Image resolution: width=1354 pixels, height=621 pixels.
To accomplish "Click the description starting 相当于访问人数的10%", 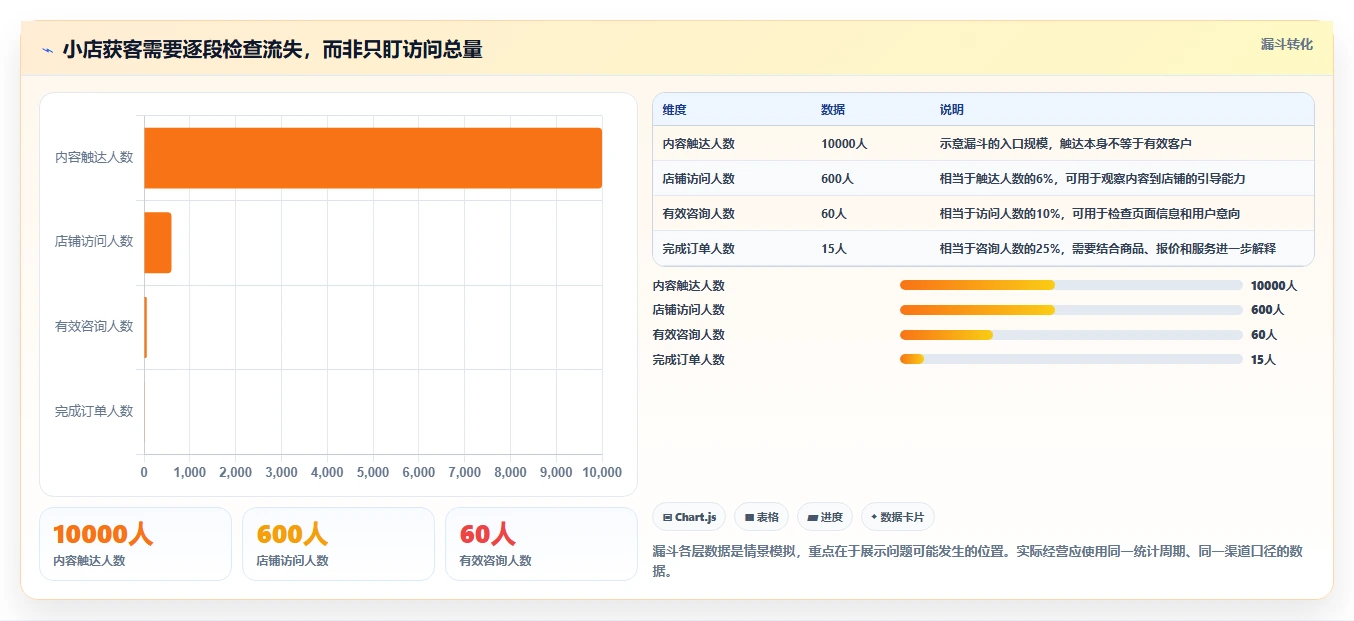I will pyautogui.click(x=1090, y=214).
